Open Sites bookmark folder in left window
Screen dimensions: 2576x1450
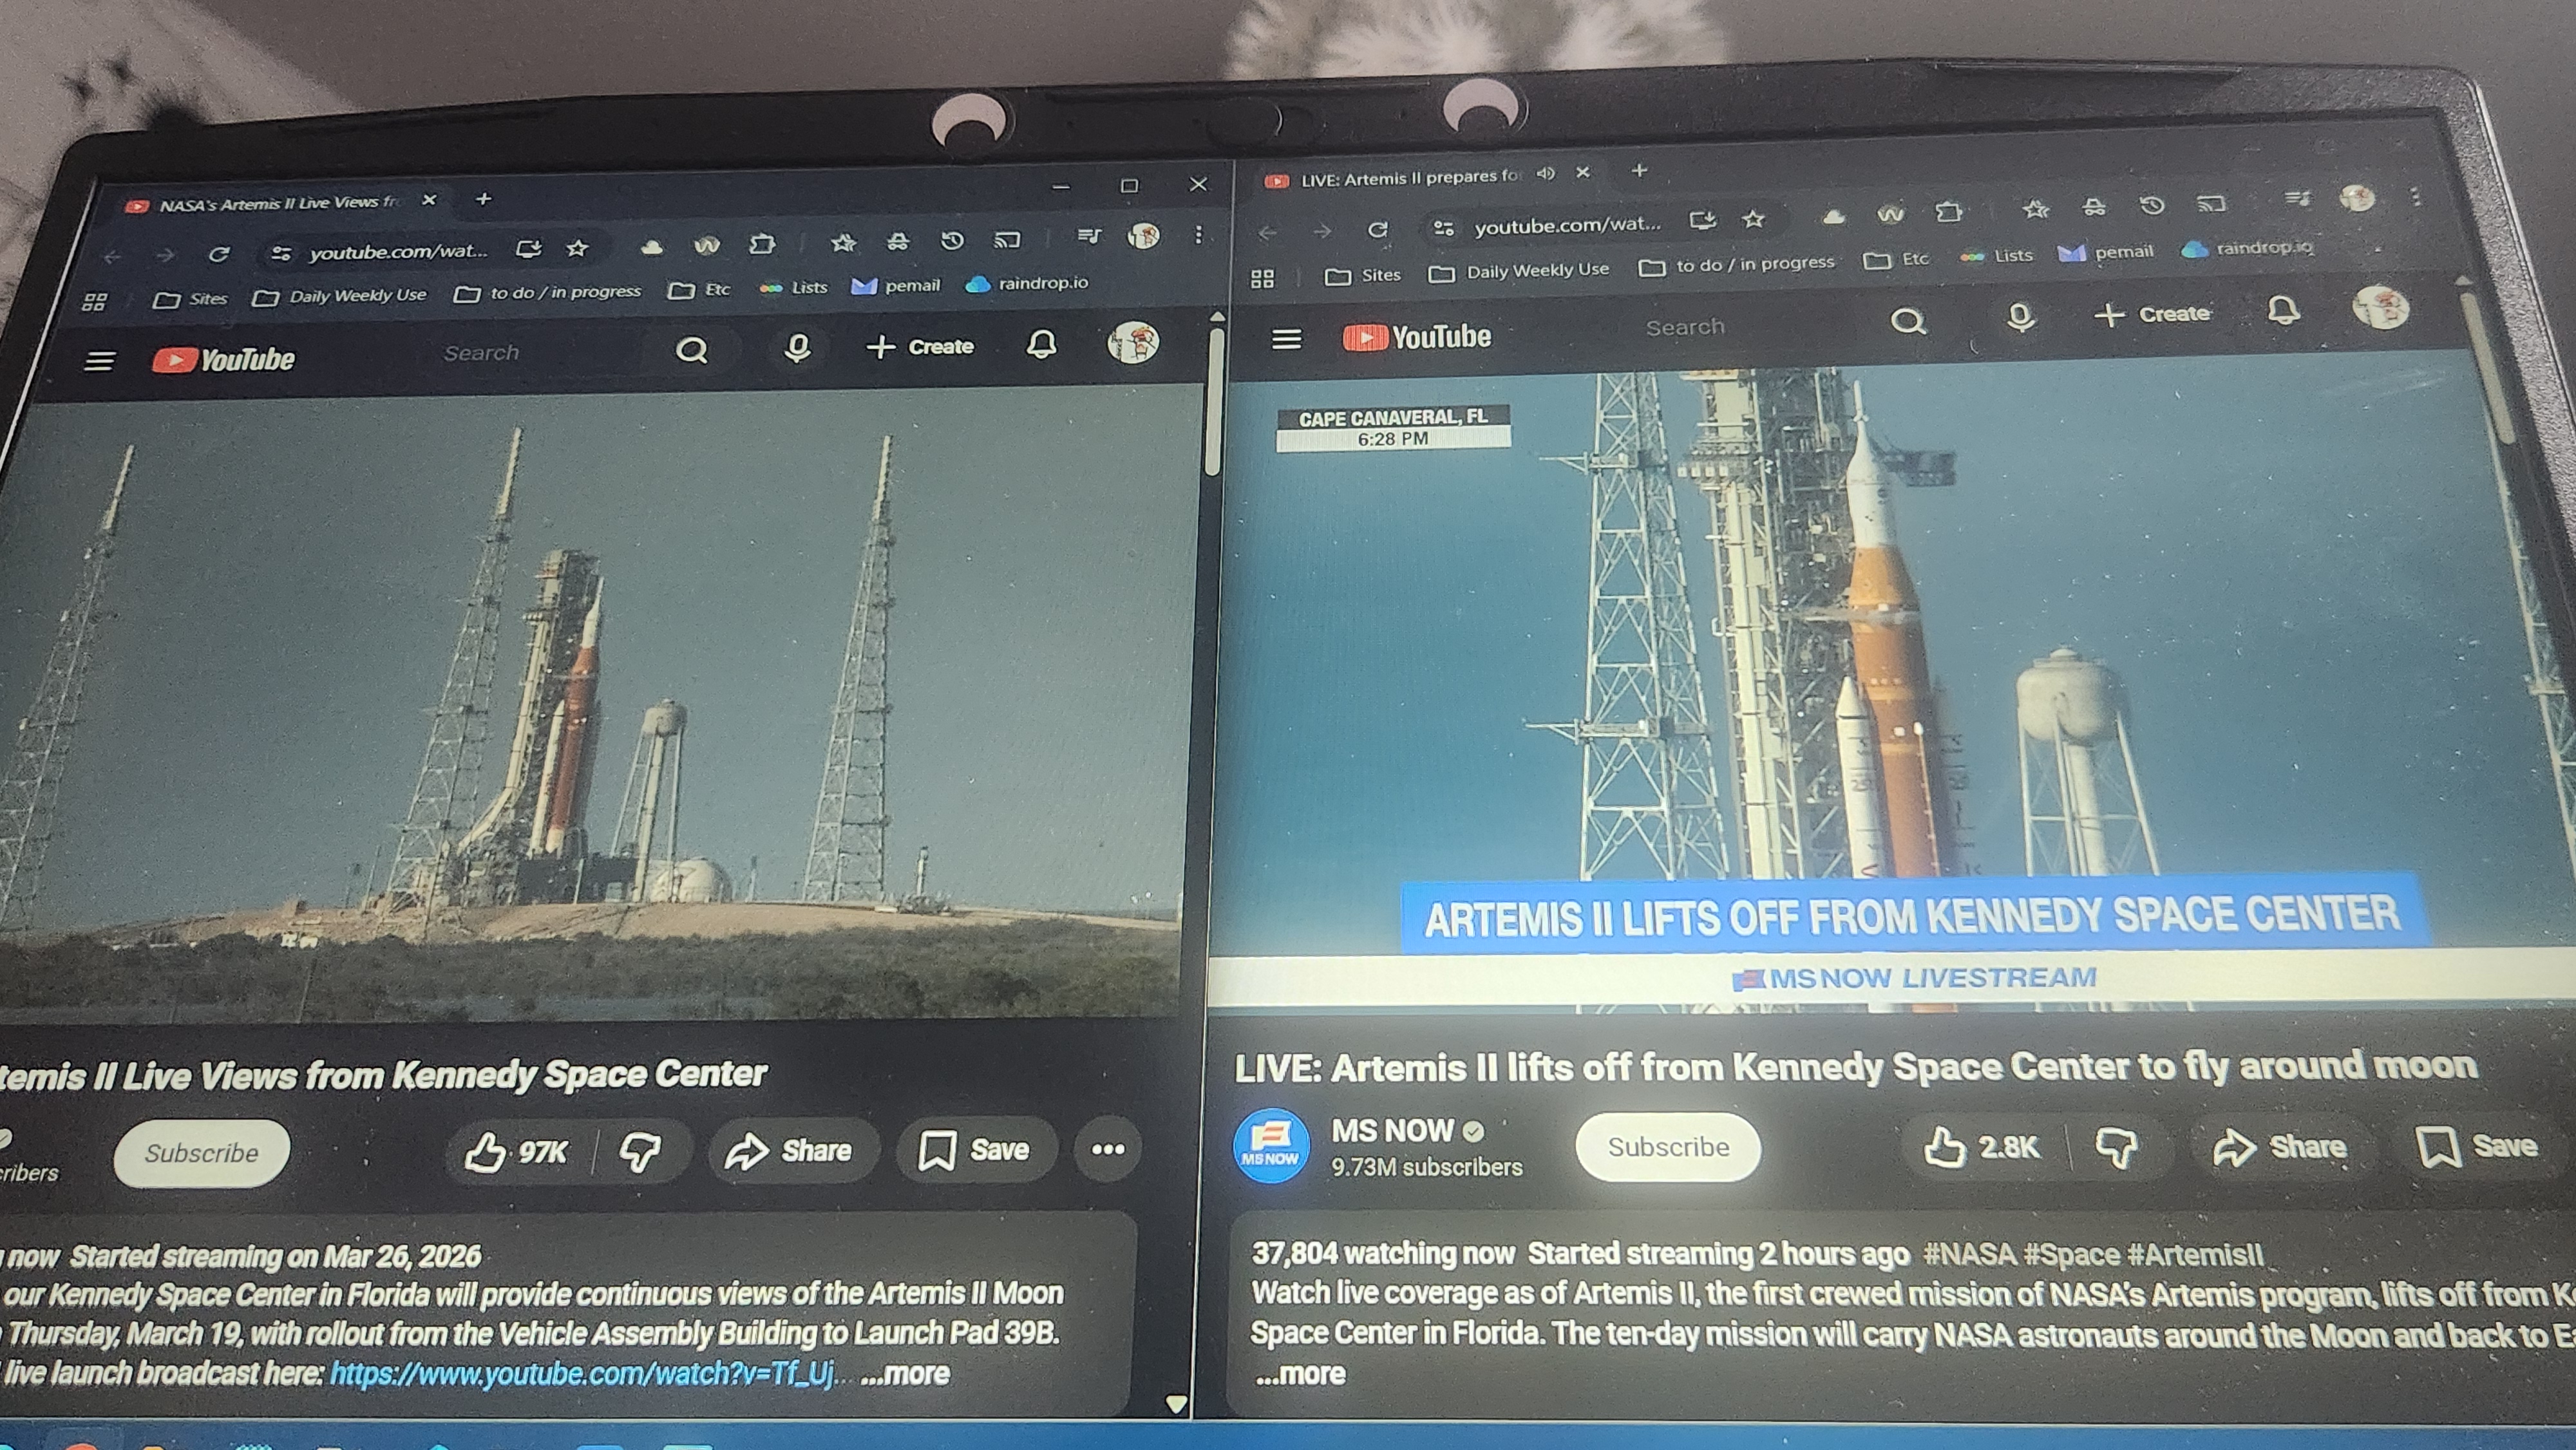point(189,299)
